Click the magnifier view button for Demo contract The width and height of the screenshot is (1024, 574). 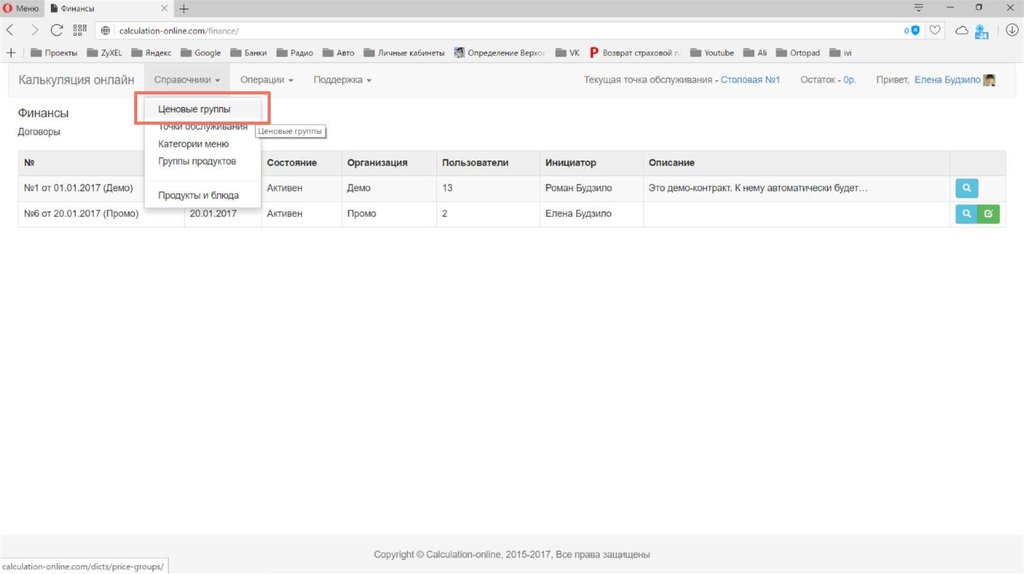click(x=966, y=188)
